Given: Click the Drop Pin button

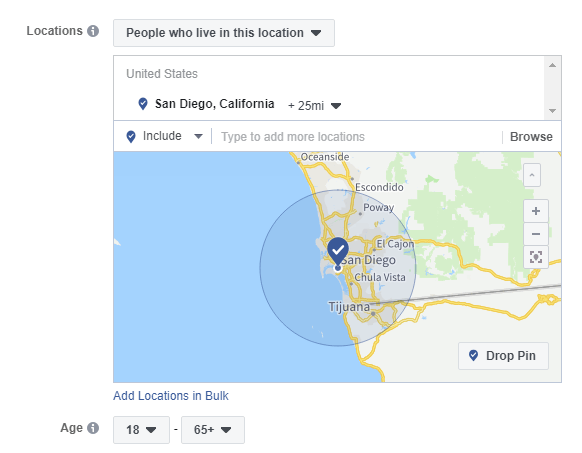Looking at the screenshot, I should (x=503, y=356).
